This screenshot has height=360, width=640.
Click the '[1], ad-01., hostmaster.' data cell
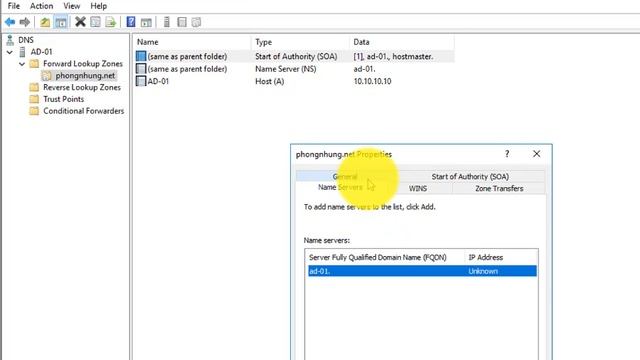tap(393, 56)
